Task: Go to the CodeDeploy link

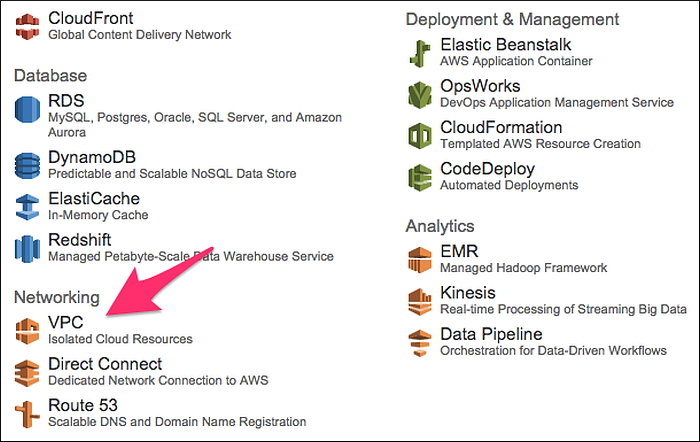Action: coord(488,169)
